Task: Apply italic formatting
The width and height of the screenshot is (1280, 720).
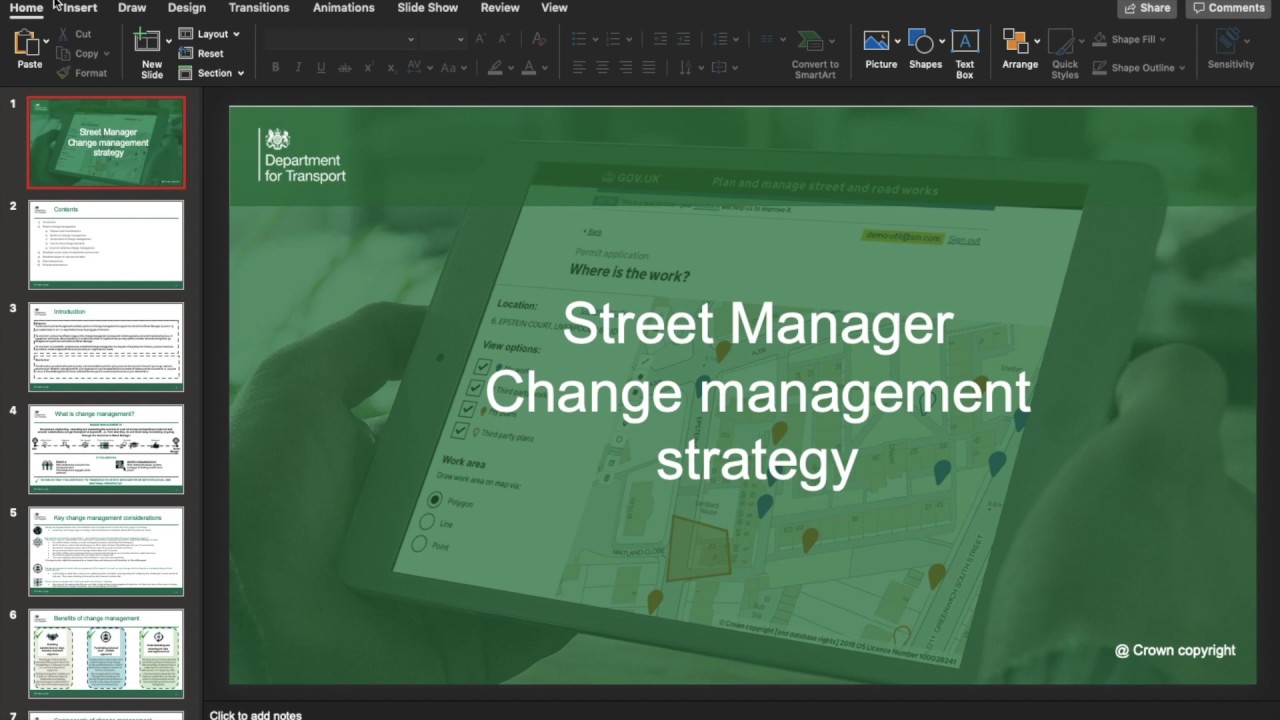Action: click(x=298, y=68)
